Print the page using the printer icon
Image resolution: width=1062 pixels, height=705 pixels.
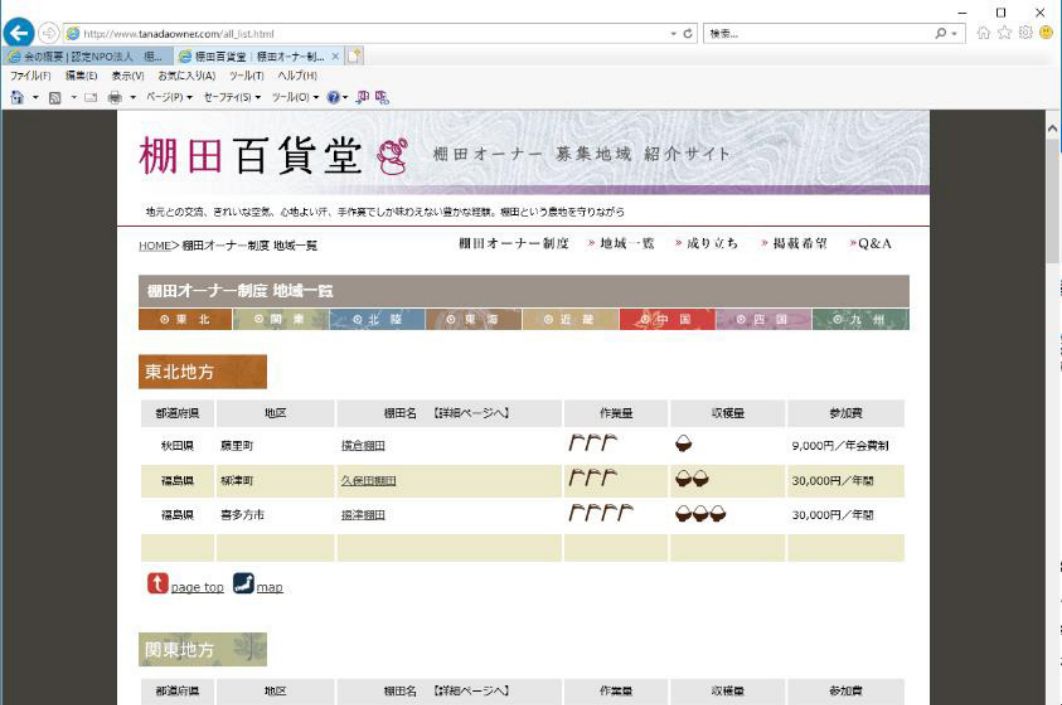[x=115, y=98]
